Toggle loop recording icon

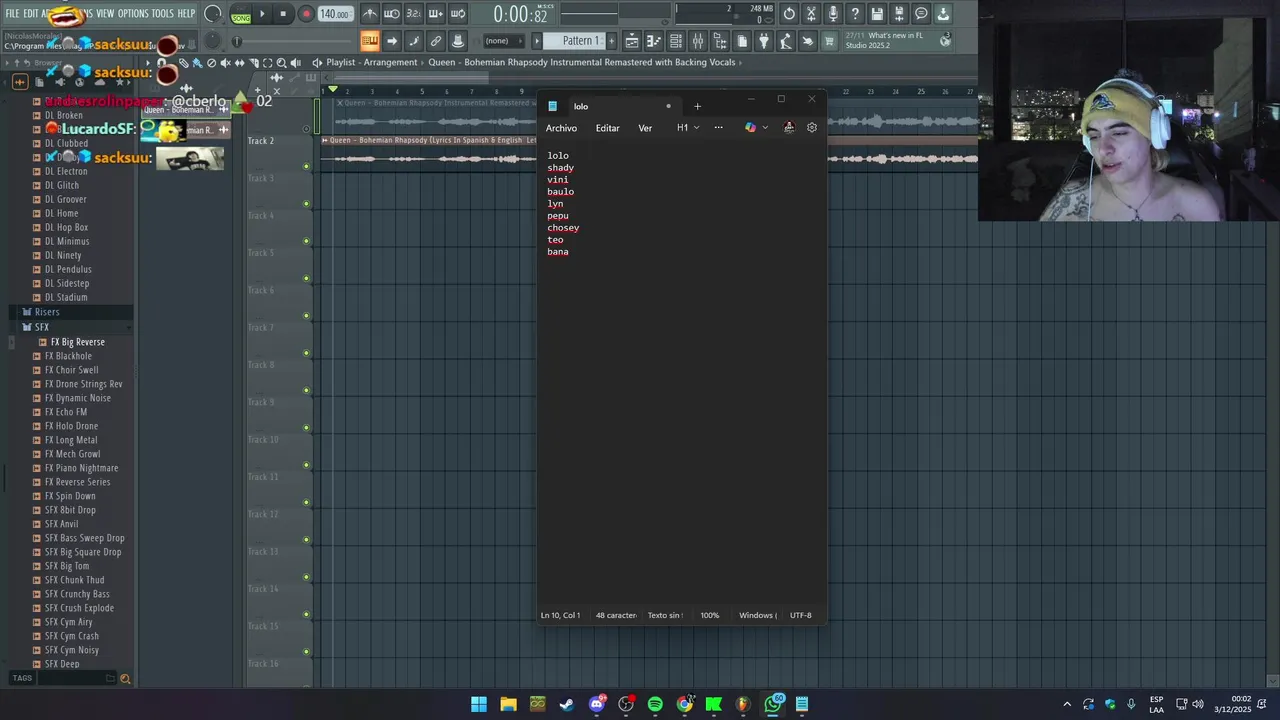point(458,14)
